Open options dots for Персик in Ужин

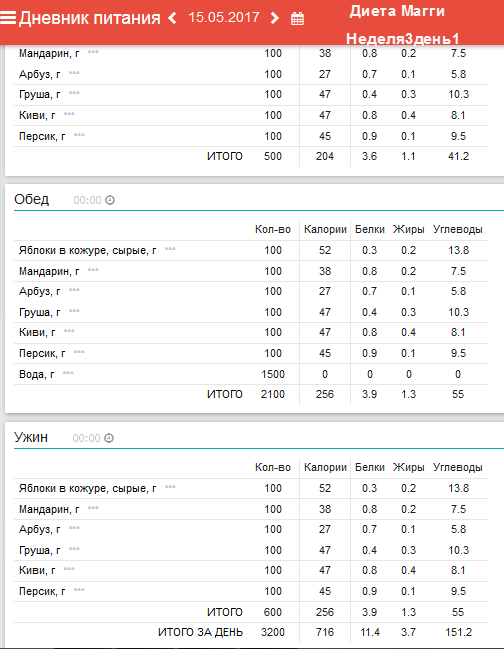[79, 590]
